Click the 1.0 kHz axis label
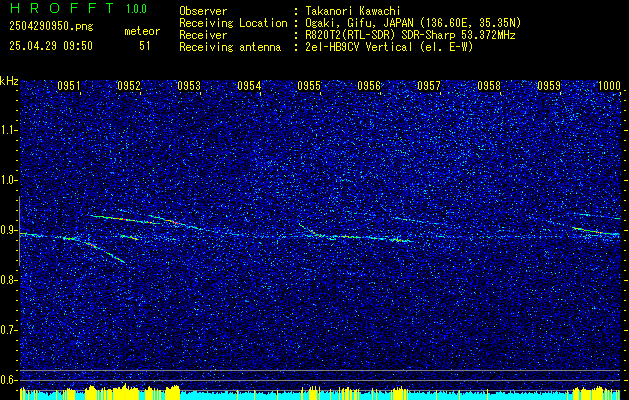The width and height of the screenshot is (629, 400). 8,181
